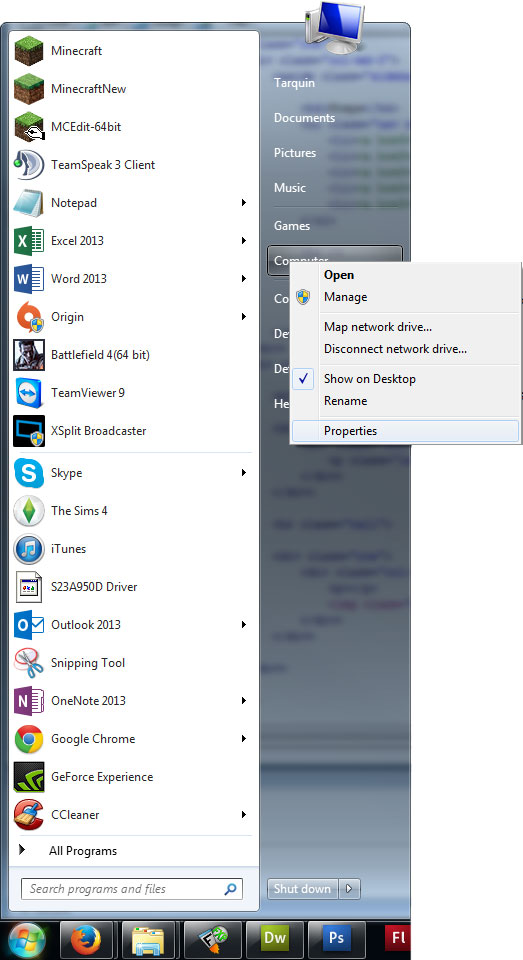This screenshot has height=960, width=523.
Task: Click the shield icon beside Manage
Action: pyautogui.click(x=303, y=297)
